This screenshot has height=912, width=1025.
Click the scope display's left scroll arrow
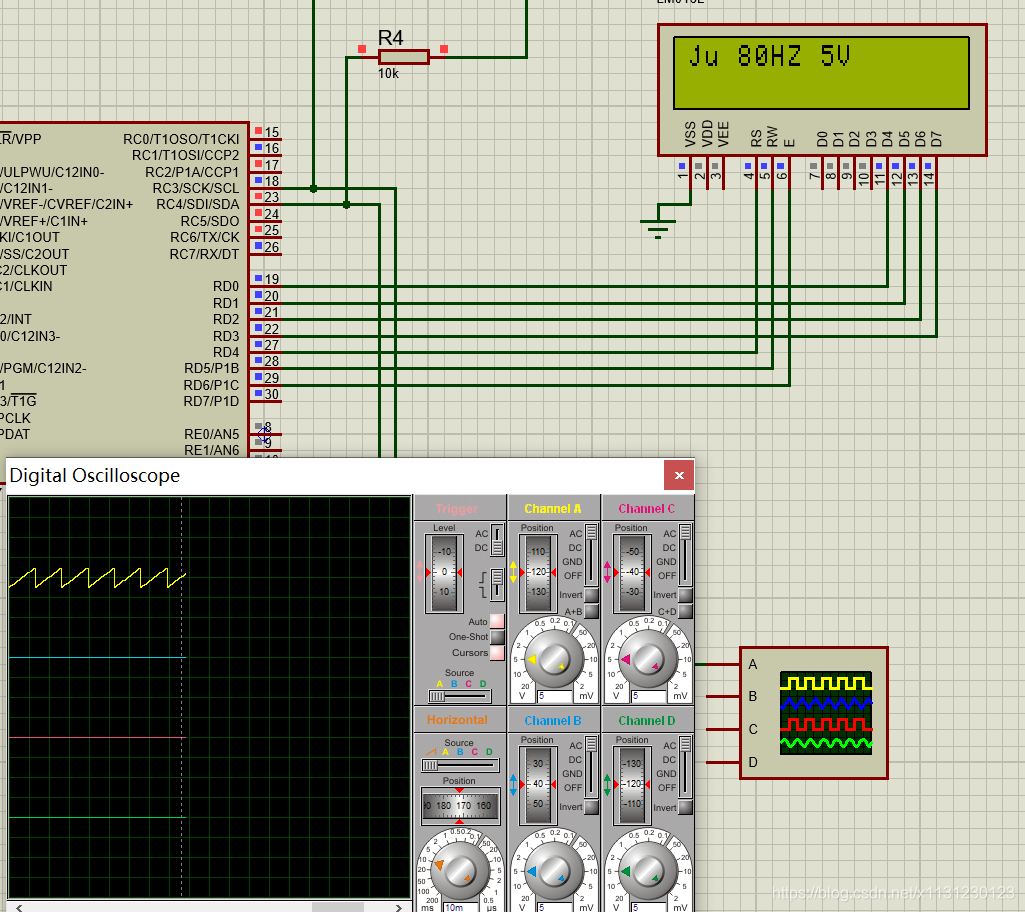[19, 907]
